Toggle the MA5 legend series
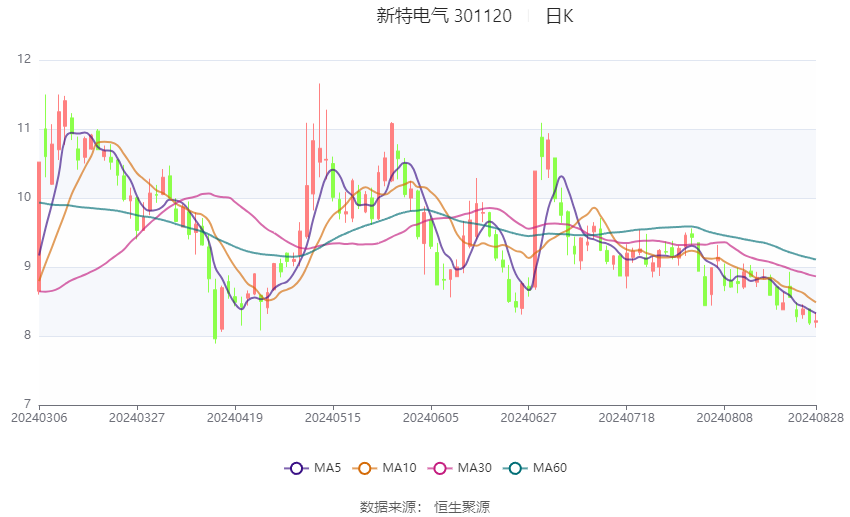The width and height of the screenshot is (850, 517). point(313,468)
